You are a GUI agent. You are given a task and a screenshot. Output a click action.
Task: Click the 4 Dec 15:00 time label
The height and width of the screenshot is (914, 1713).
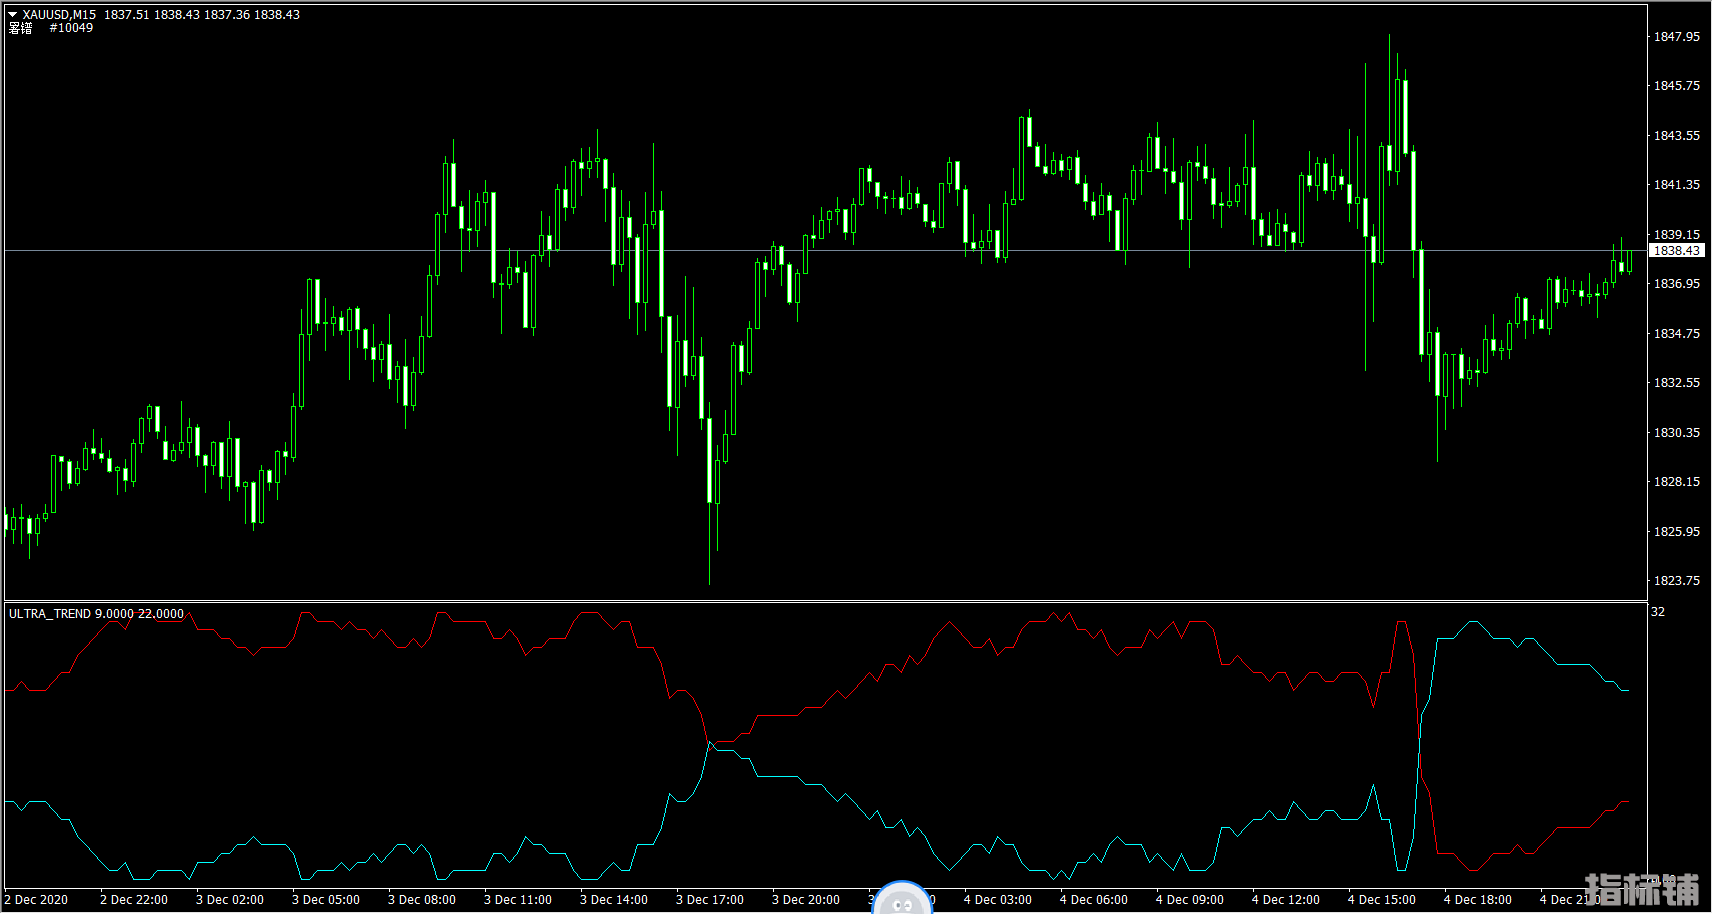tap(1382, 900)
